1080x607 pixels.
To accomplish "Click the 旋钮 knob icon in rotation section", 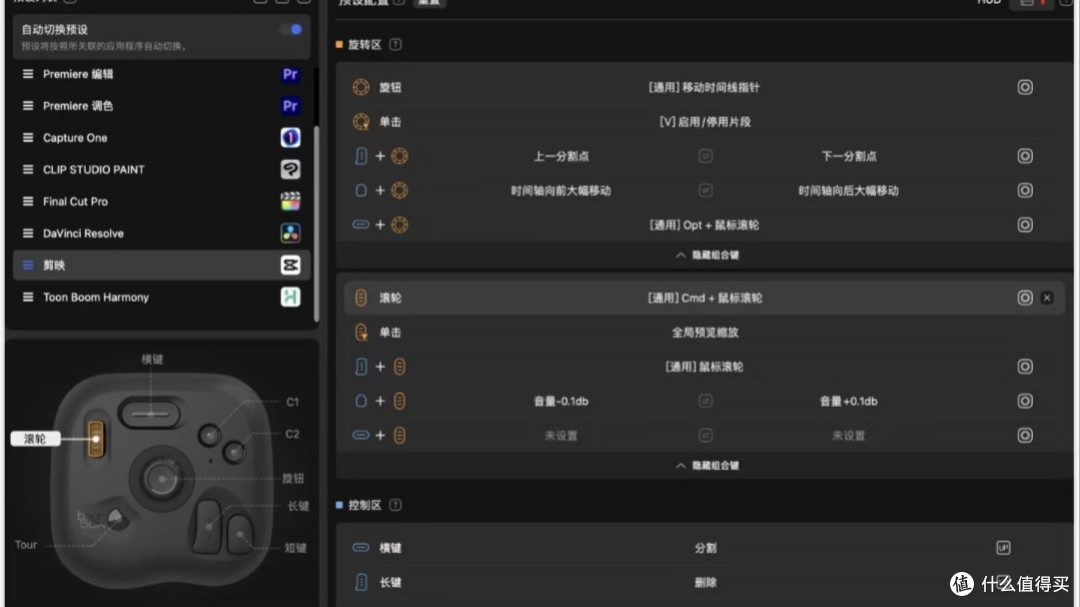I will click(361, 88).
